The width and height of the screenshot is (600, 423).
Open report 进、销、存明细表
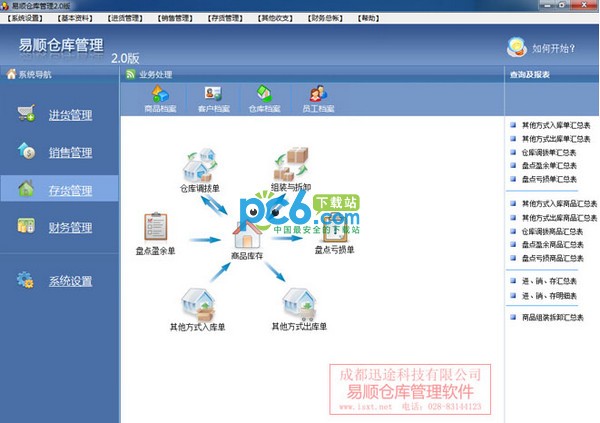549,296
